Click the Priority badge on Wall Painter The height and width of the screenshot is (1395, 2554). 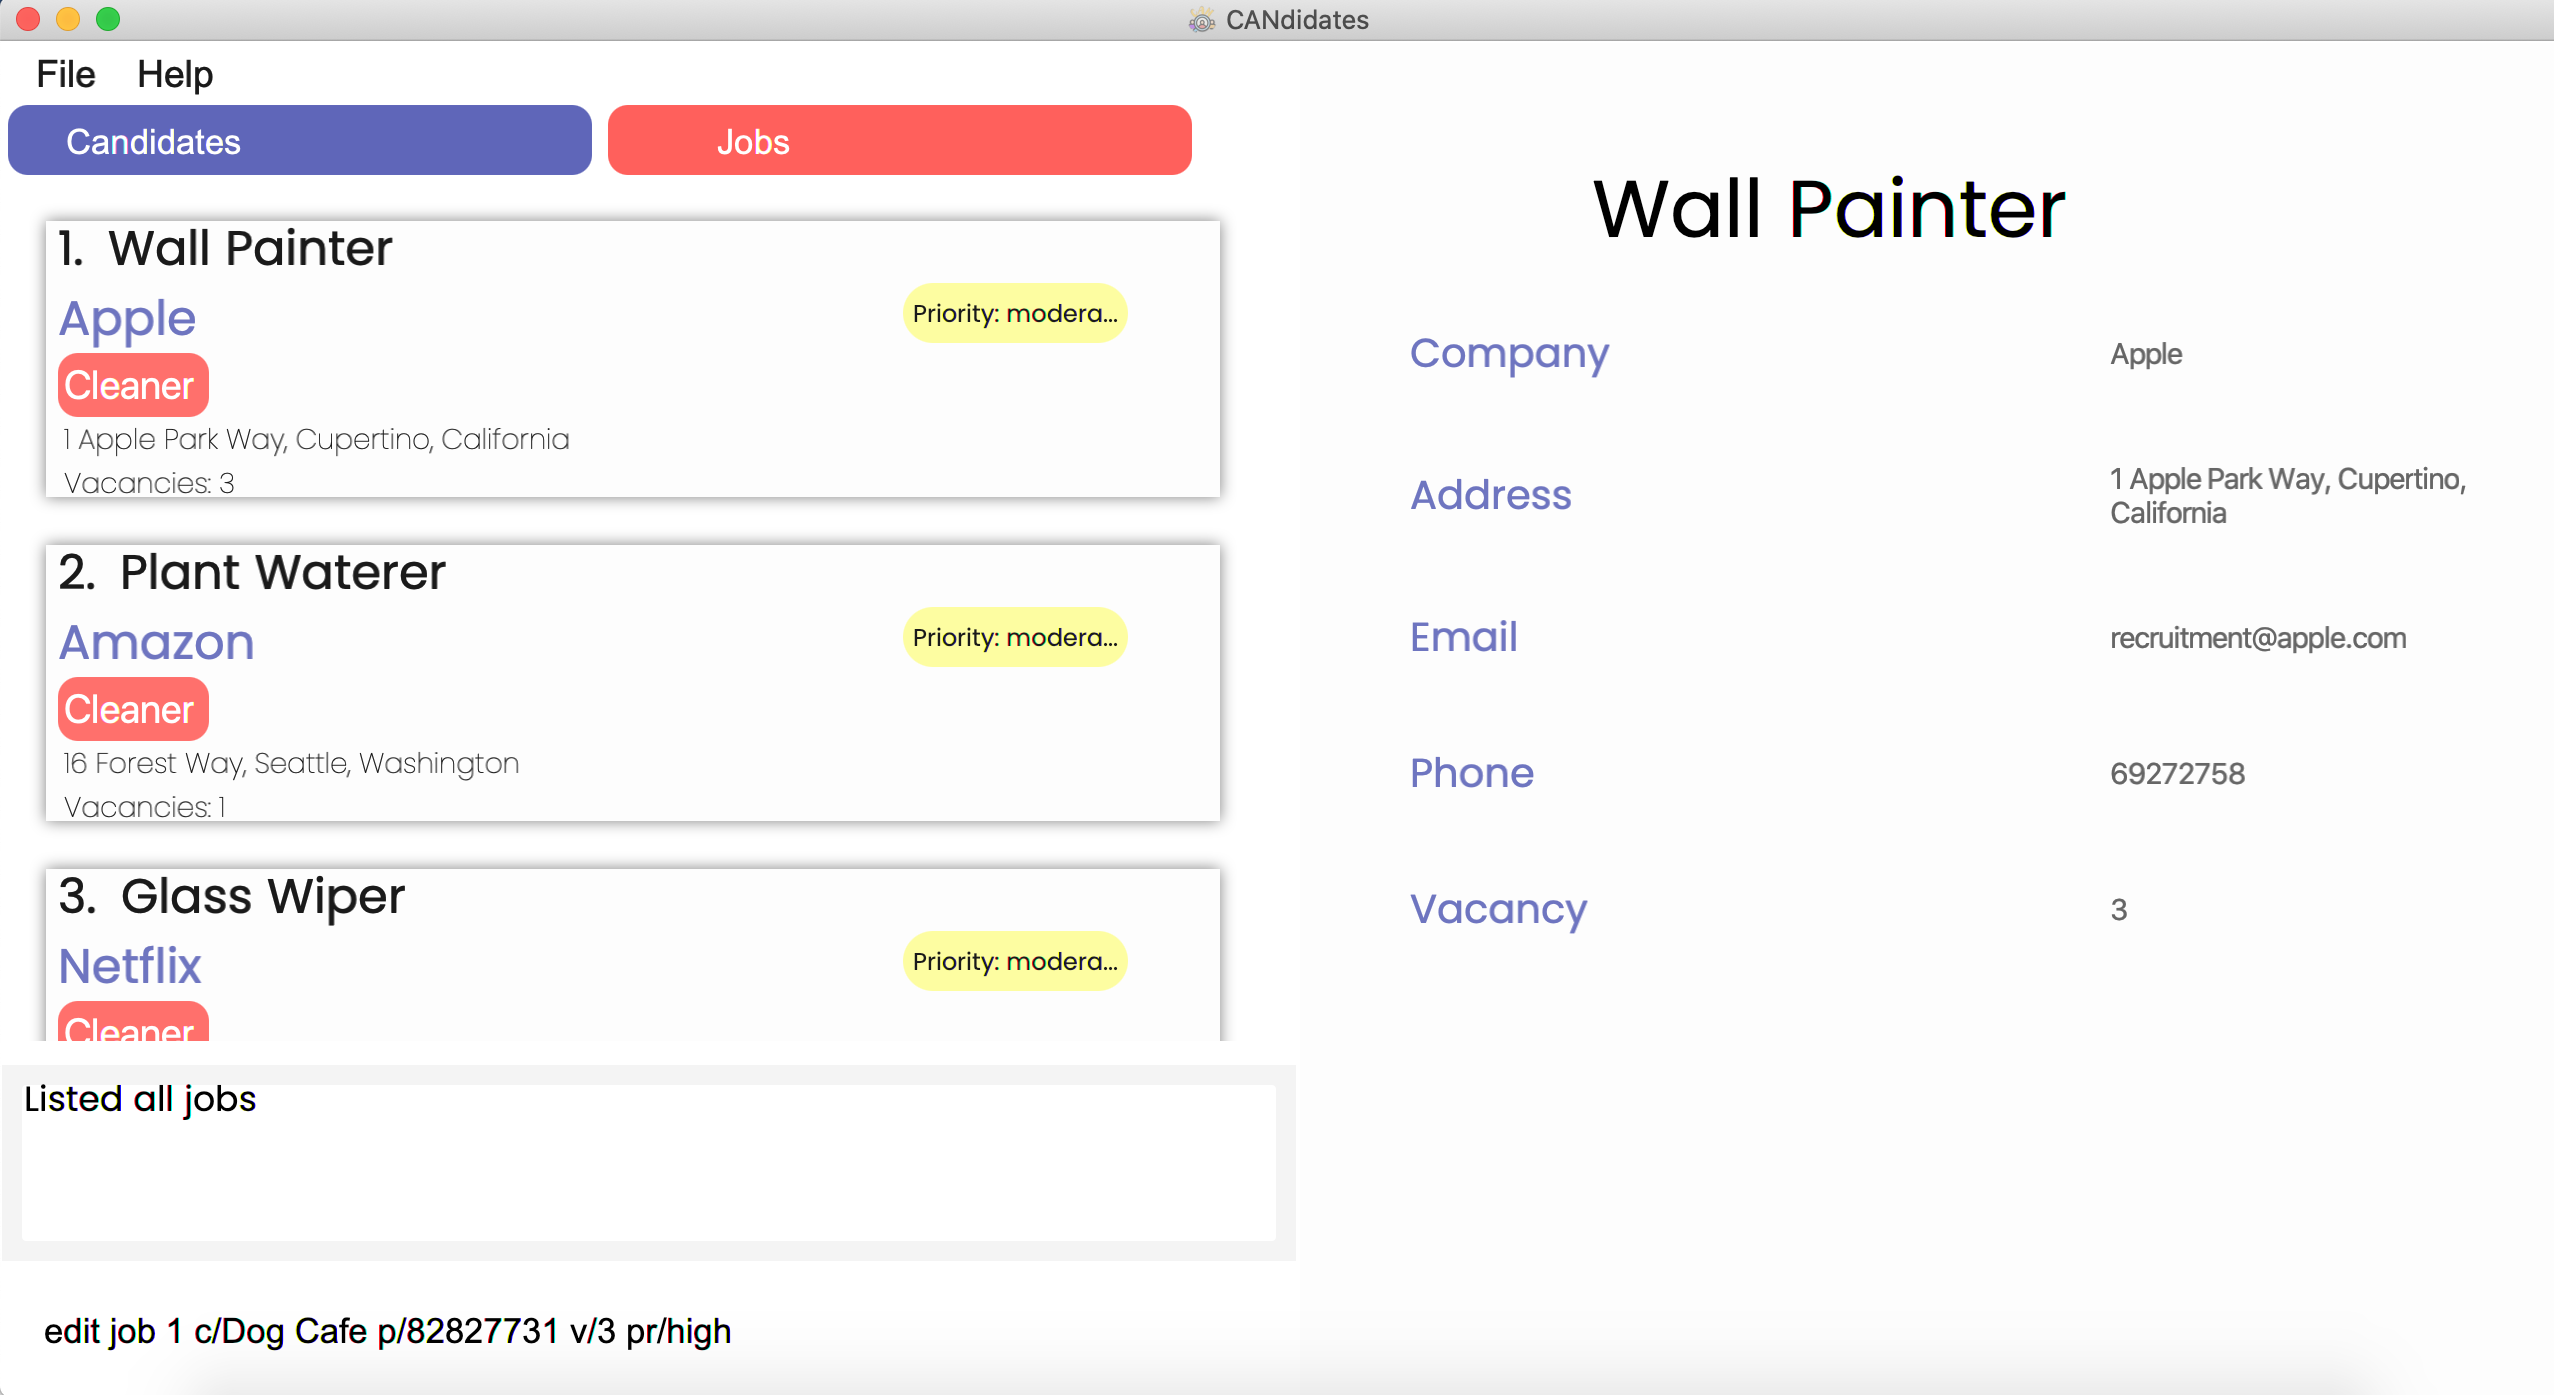pos(1015,313)
